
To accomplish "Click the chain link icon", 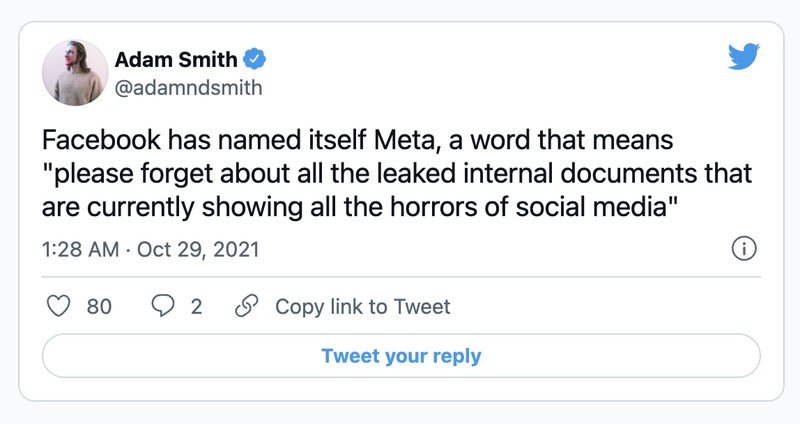I will click(x=245, y=307).
